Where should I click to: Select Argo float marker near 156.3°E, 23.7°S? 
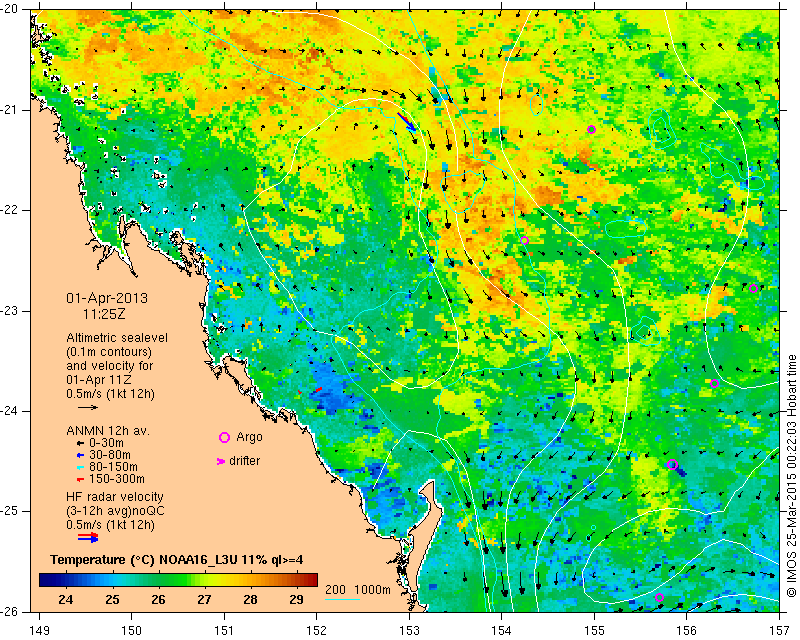click(x=714, y=384)
